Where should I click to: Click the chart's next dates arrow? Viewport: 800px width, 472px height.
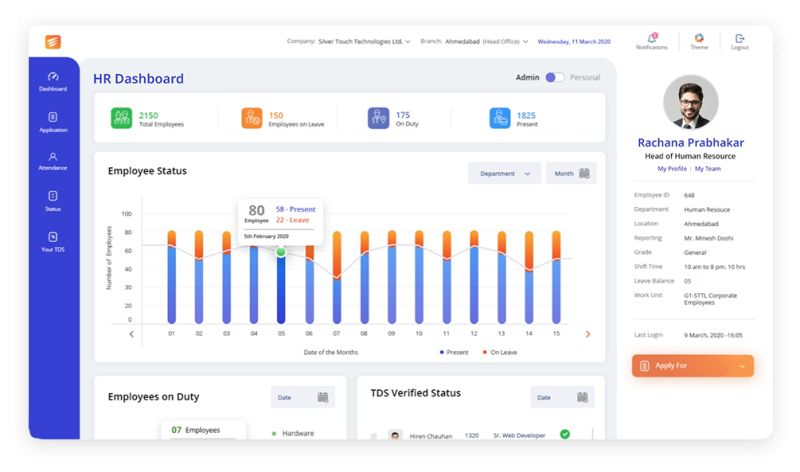click(588, 334)
